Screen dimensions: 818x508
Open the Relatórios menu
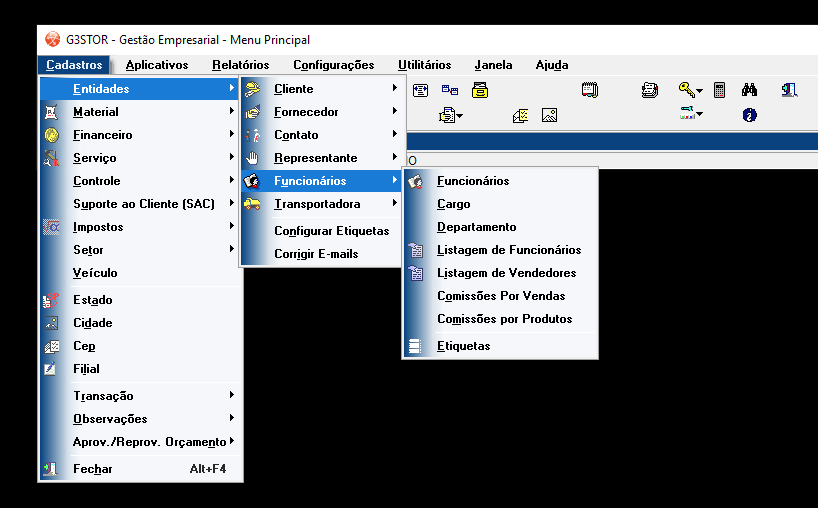(240, 65)
